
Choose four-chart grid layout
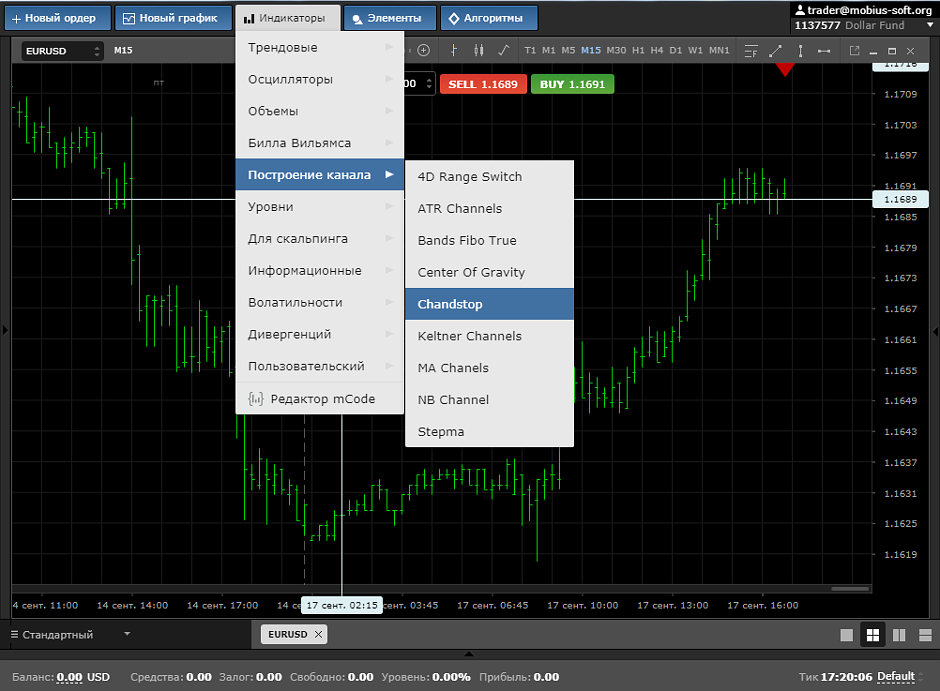(x=873, y=635)
